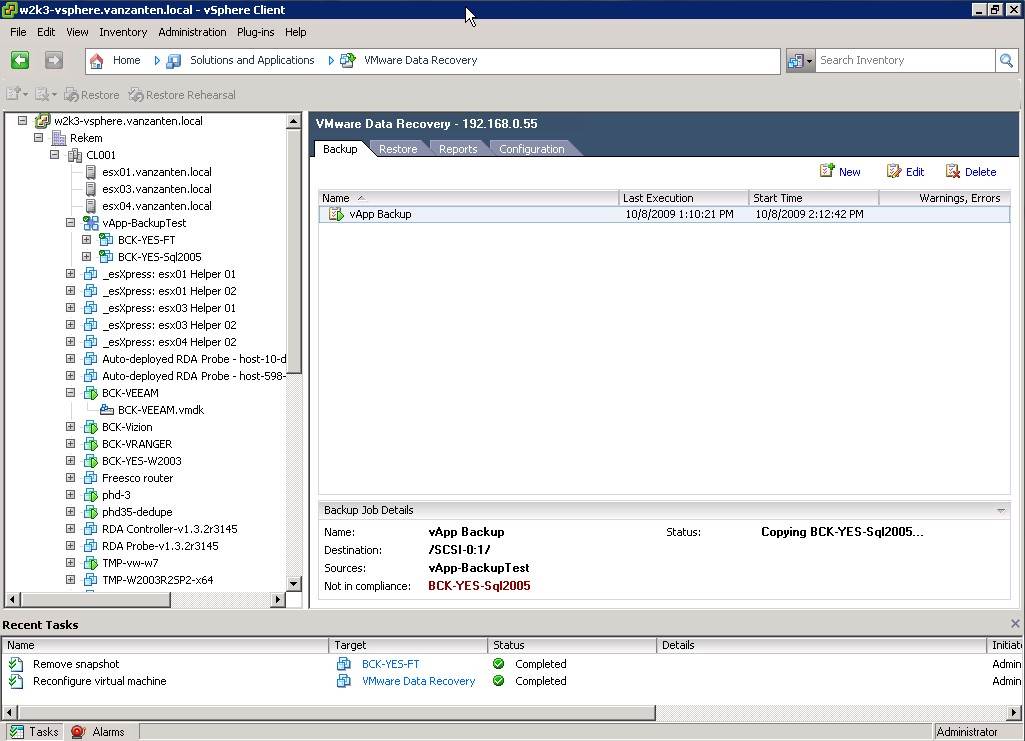
Task: Select the esx01.vanzanten.local host icon
Action: 91,172
